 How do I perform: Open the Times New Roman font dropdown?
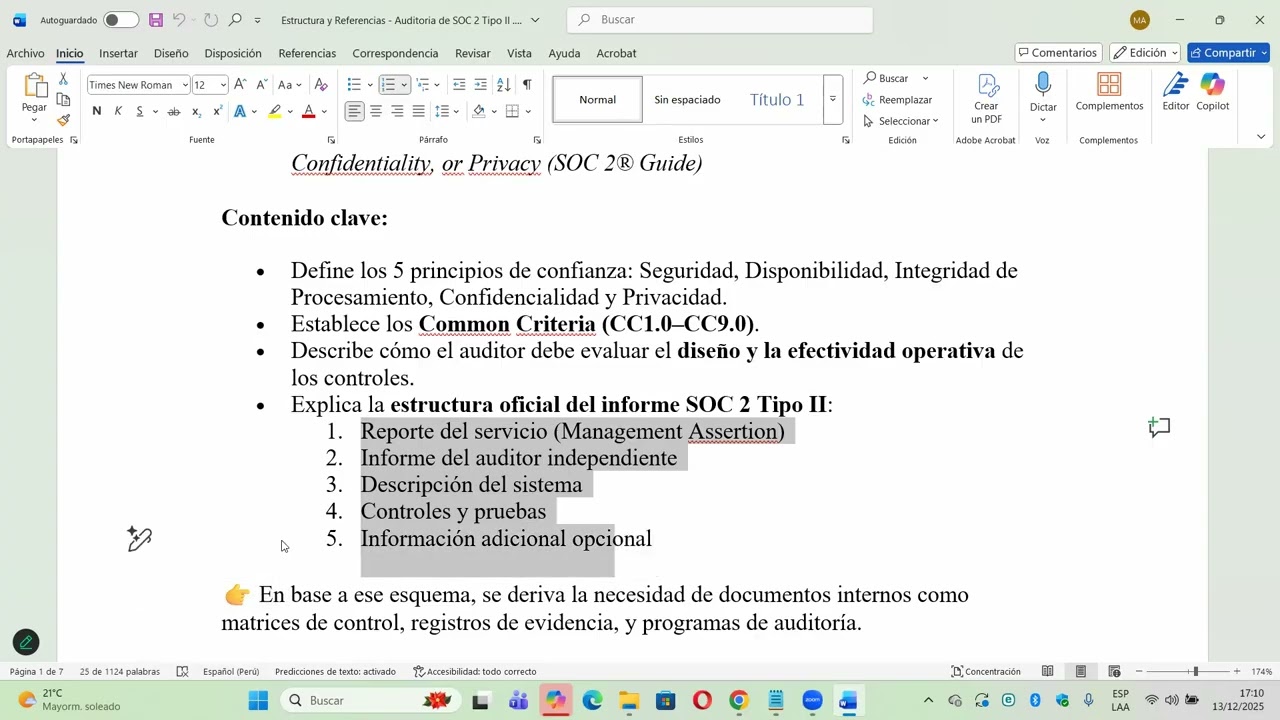coord(185,85)
